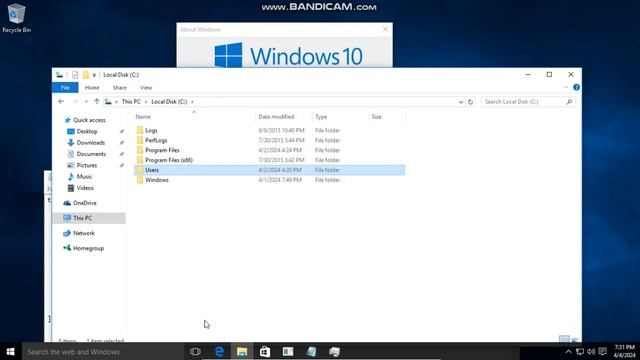Open Pictures in the navigation pane

[x=87, y=165]
